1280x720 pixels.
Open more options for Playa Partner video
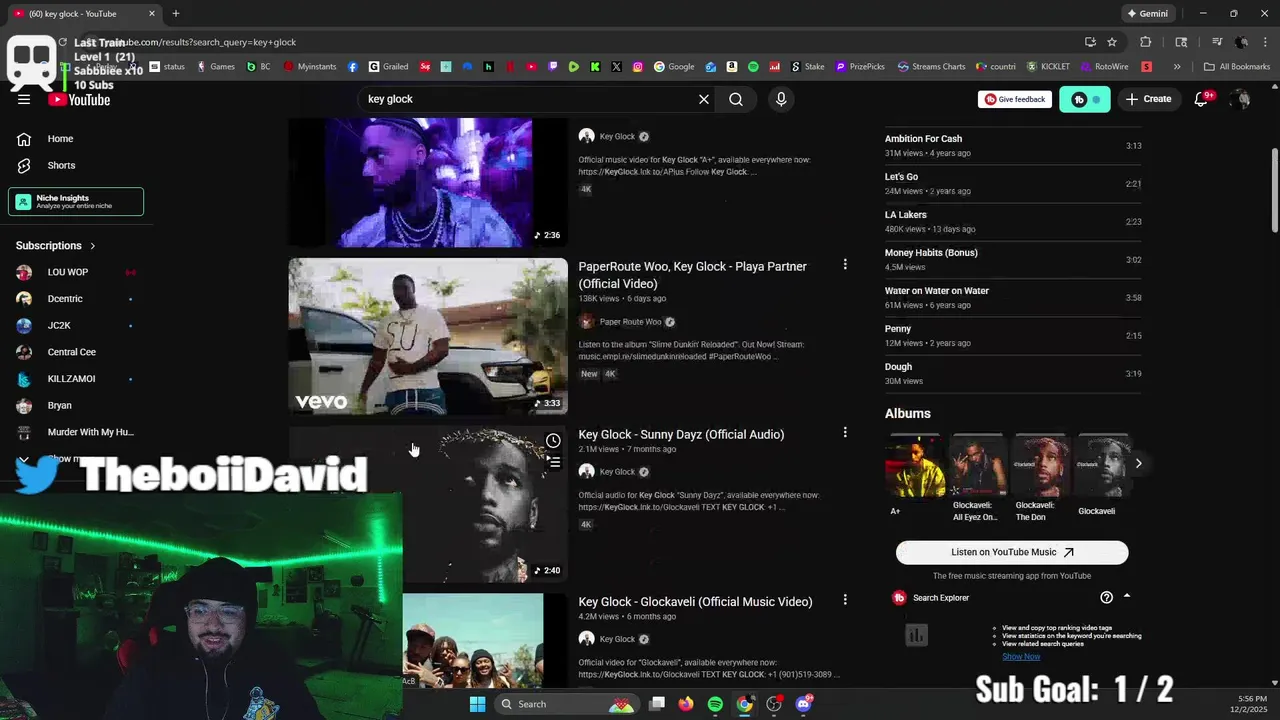(845, 265)
